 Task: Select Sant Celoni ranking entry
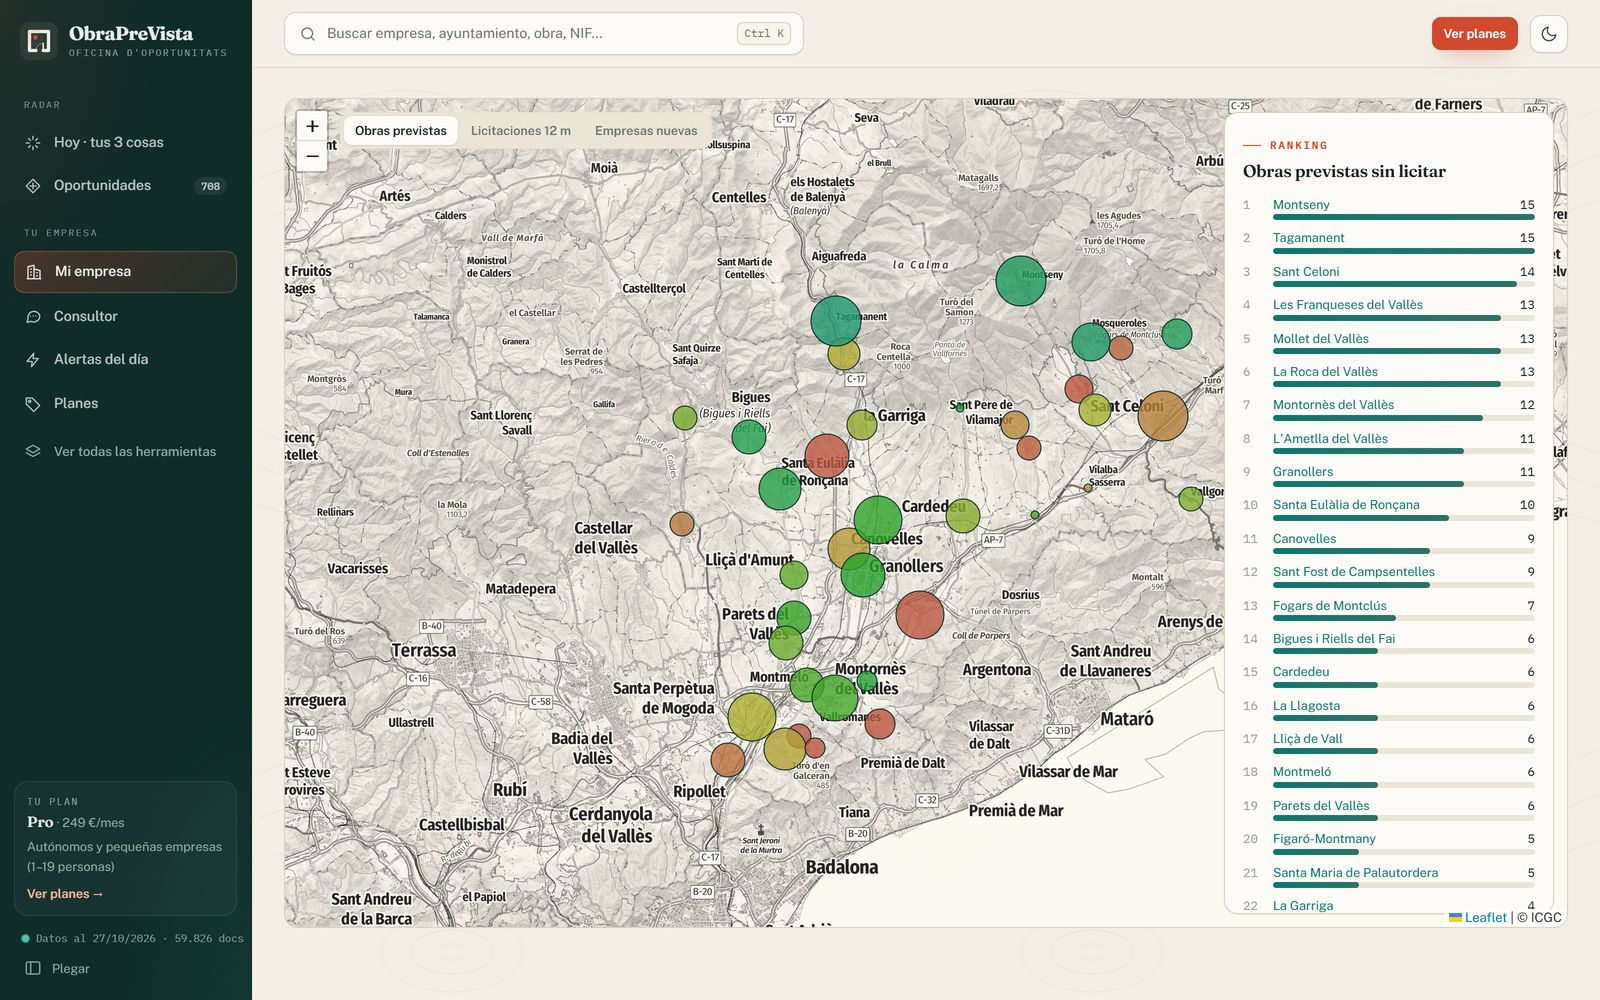(1306, 272)
